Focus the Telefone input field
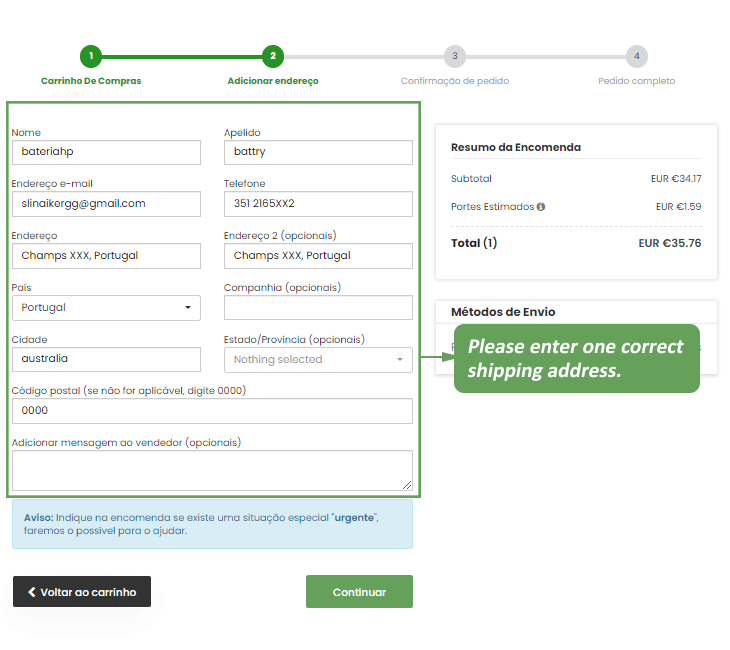 click(318, 204)
